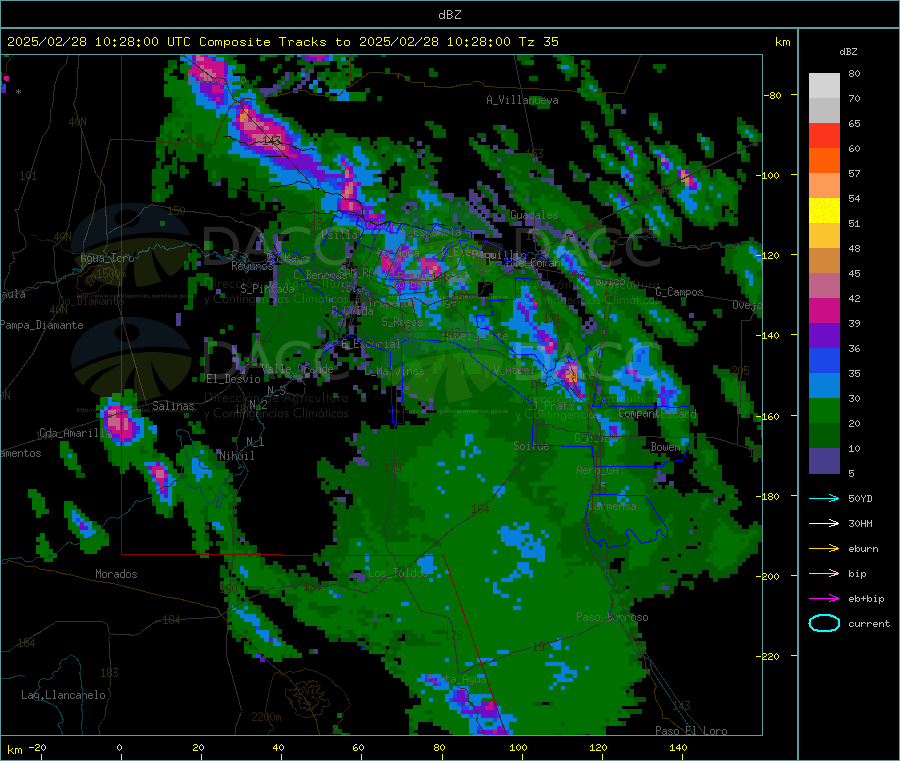
Task: Click the Bowen map label
Action: click(665, 446)
